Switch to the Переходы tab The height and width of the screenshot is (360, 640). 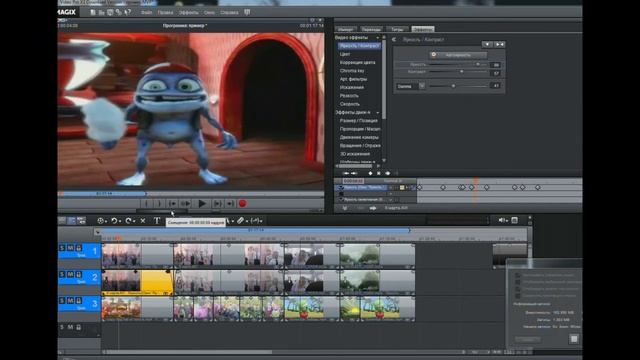click(x=371, y=29)
